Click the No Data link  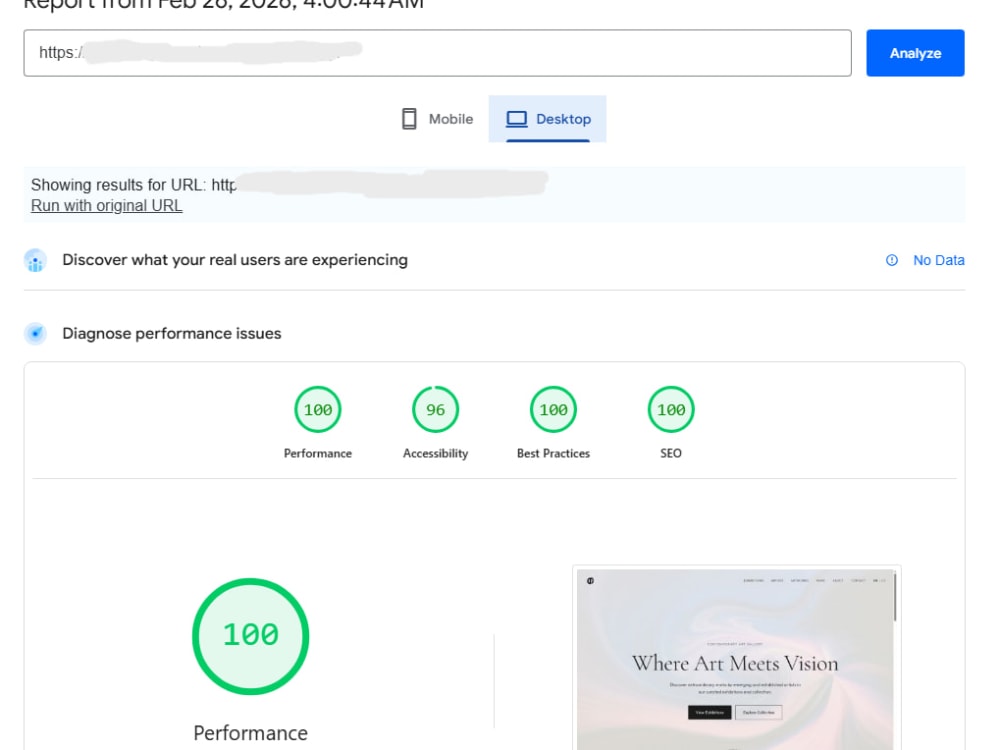938,260
